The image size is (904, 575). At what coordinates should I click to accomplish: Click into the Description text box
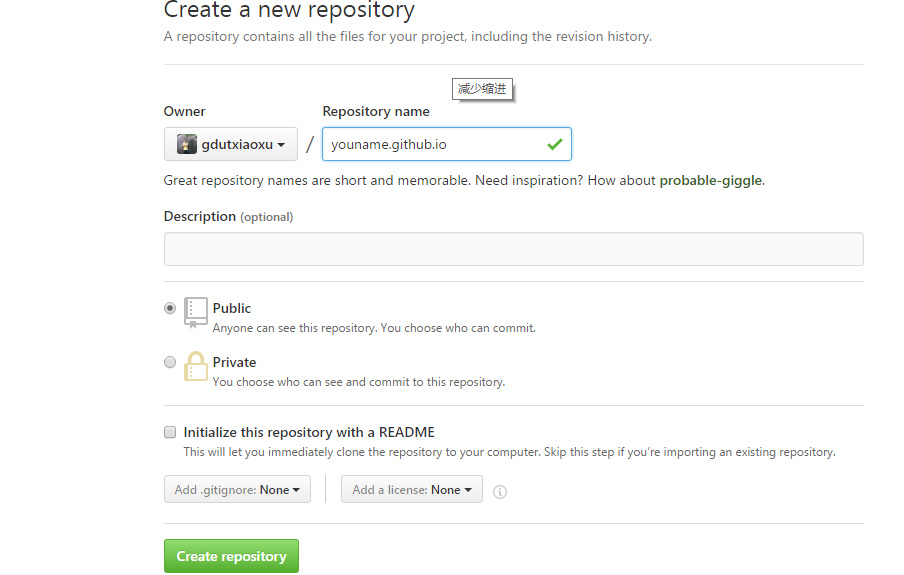pyautogui.click(x=514, y=249)
